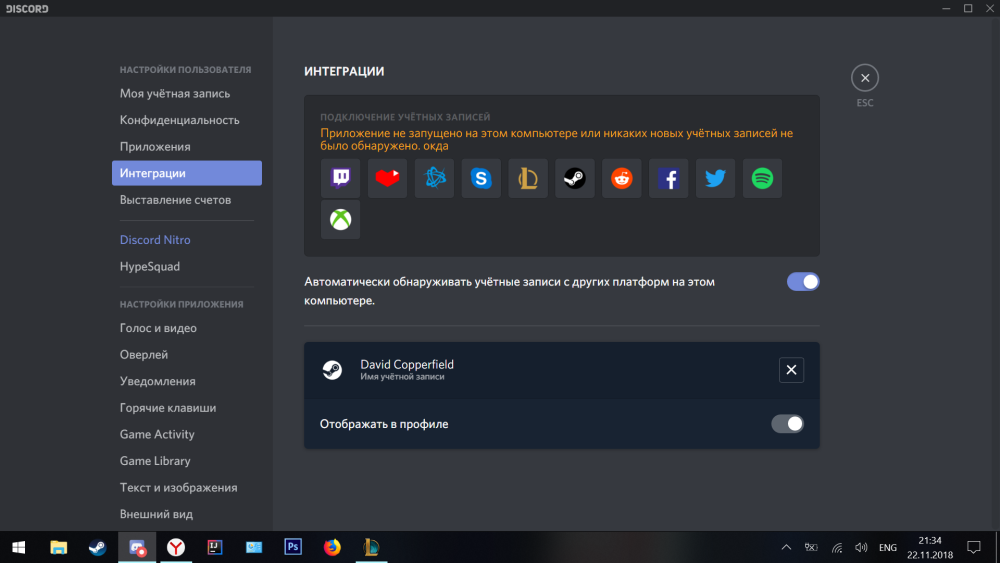Open 'Конфиденциальность' settings section
This screenshot has width=1000, height=563.
point(180,120)
